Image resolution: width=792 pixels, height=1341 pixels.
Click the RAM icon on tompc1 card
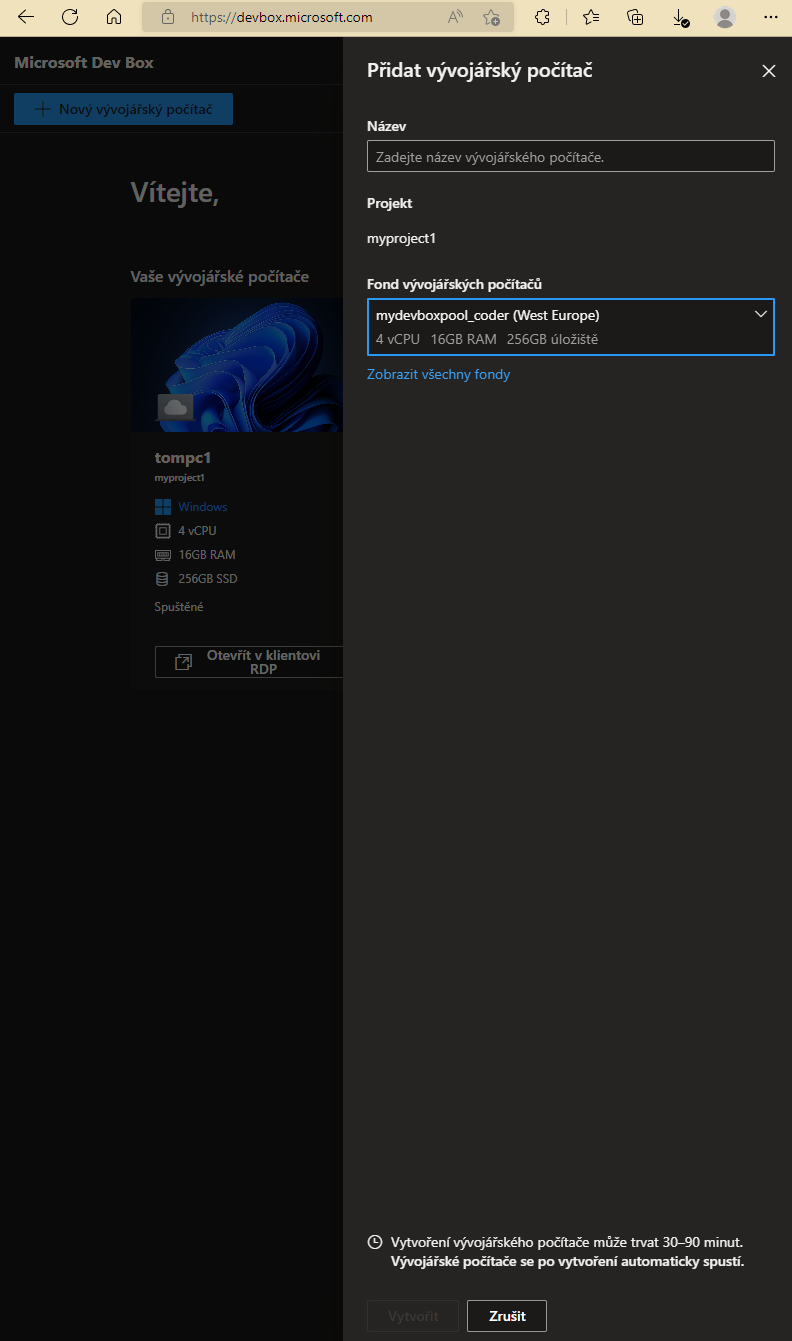pyautogui.click(x=163, y=555)
